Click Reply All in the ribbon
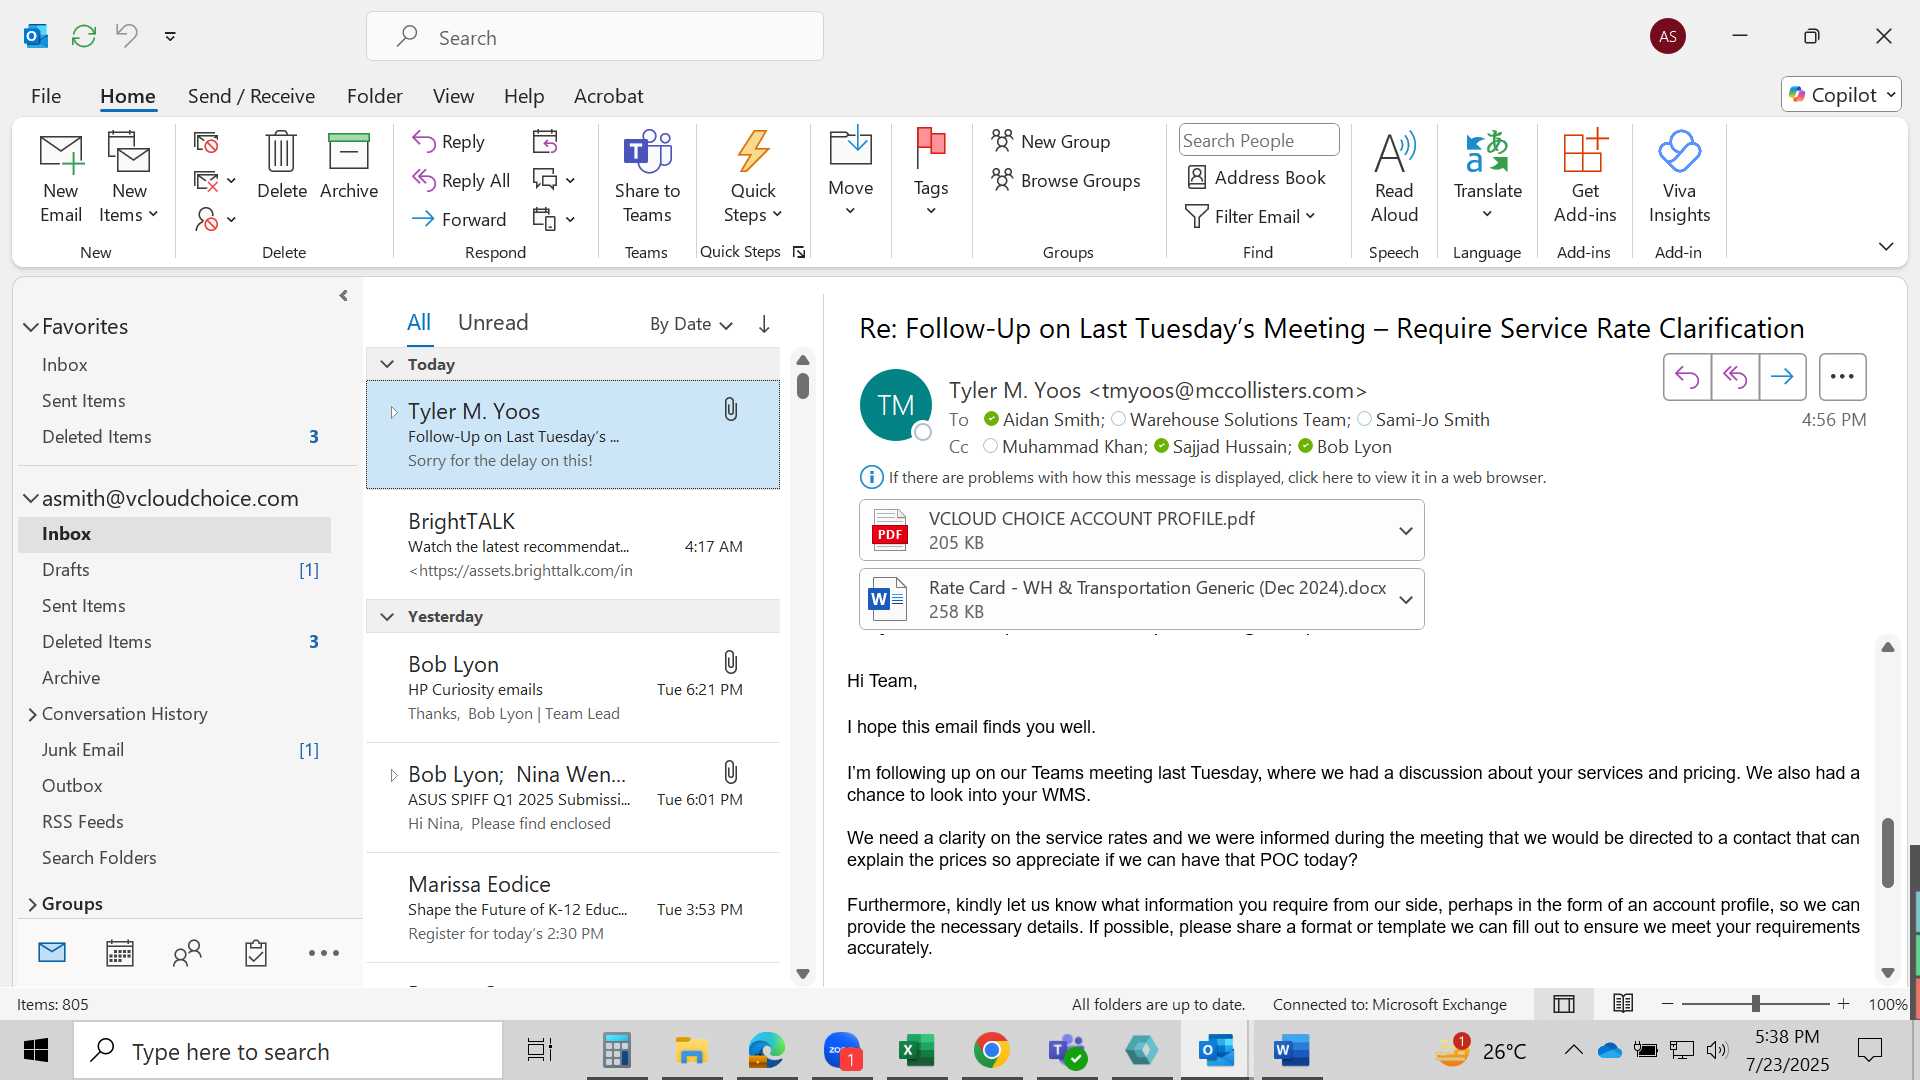The width and height of the screenshot is (1920, 1080). pyautogui.click(x=461, y=180)
